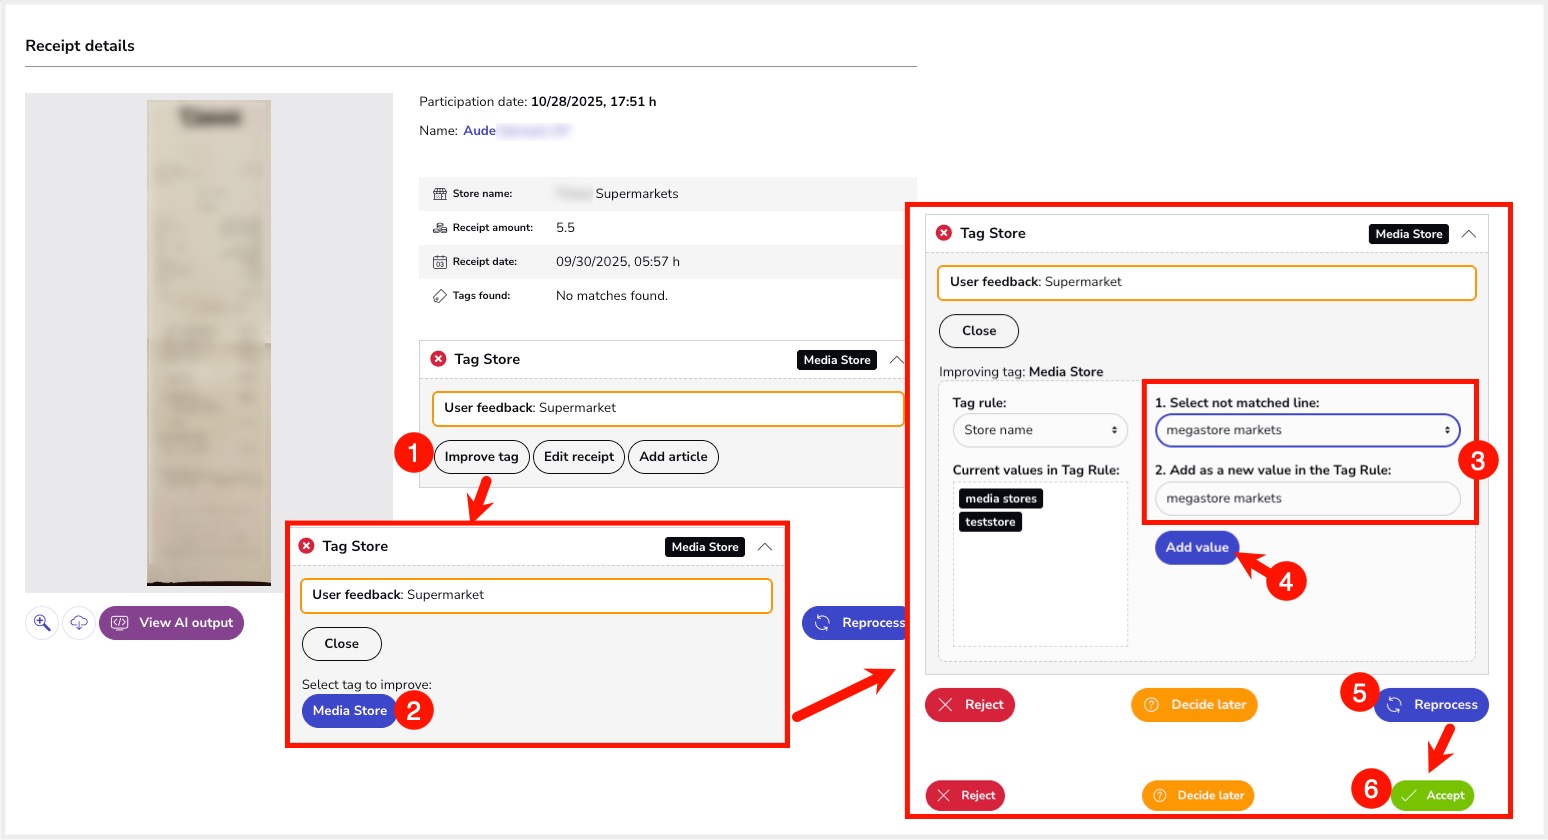Image resolution: width=1548 pixels, height=840 pixels.
Task: Click the cloud download icon below the receipt
Action: click(79, 622)
